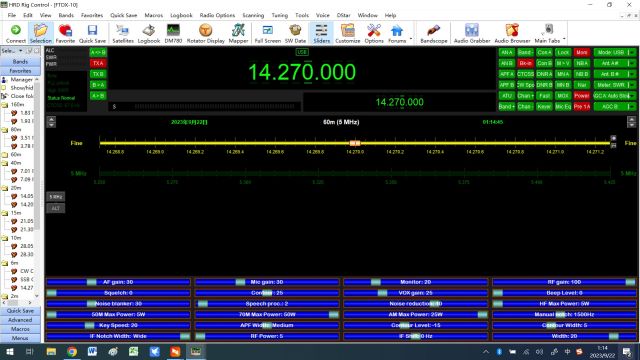Collapse the 10m folder in Favorites

pyautogui.click(x=5, y=238)
